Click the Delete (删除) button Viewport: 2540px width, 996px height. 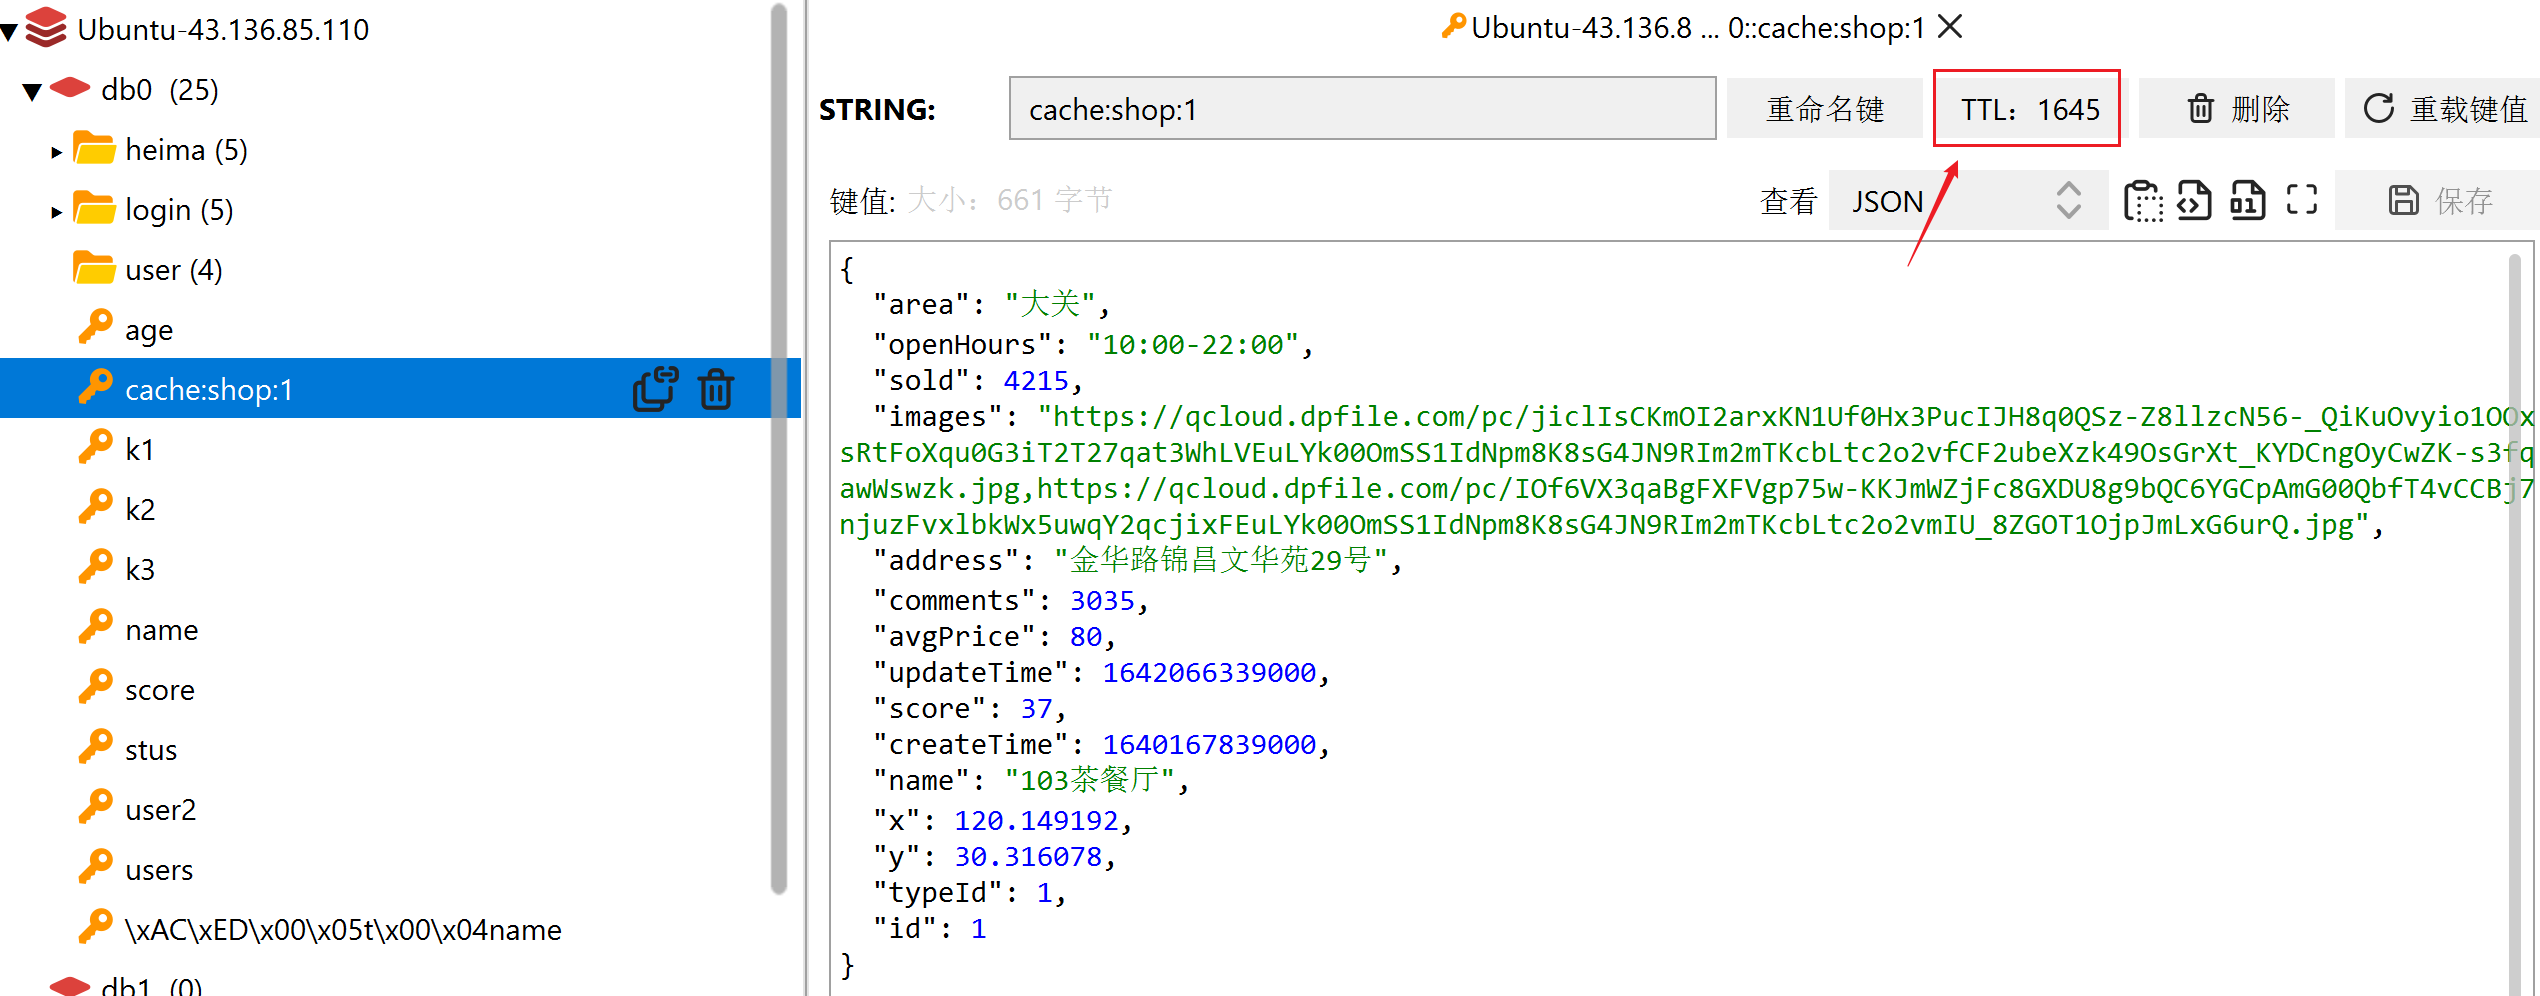(x=2238, y=109)
